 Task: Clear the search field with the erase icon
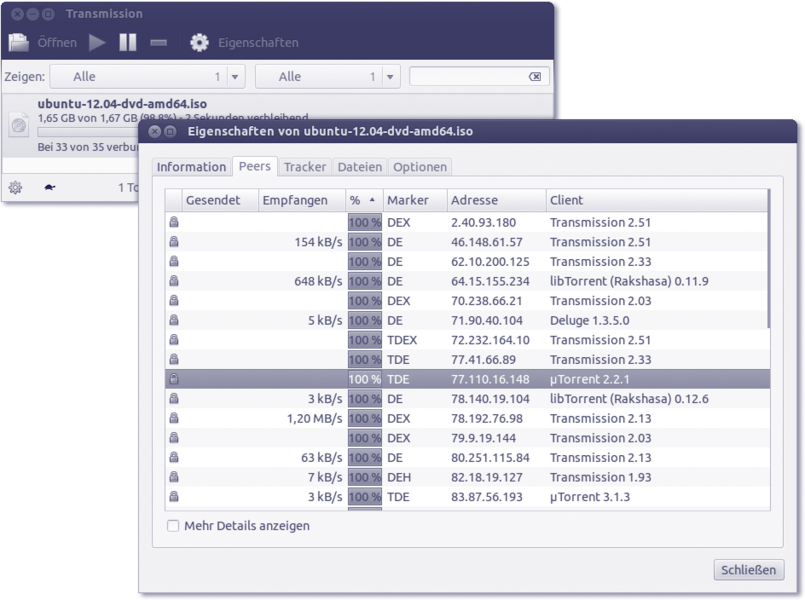click(535, 77)
